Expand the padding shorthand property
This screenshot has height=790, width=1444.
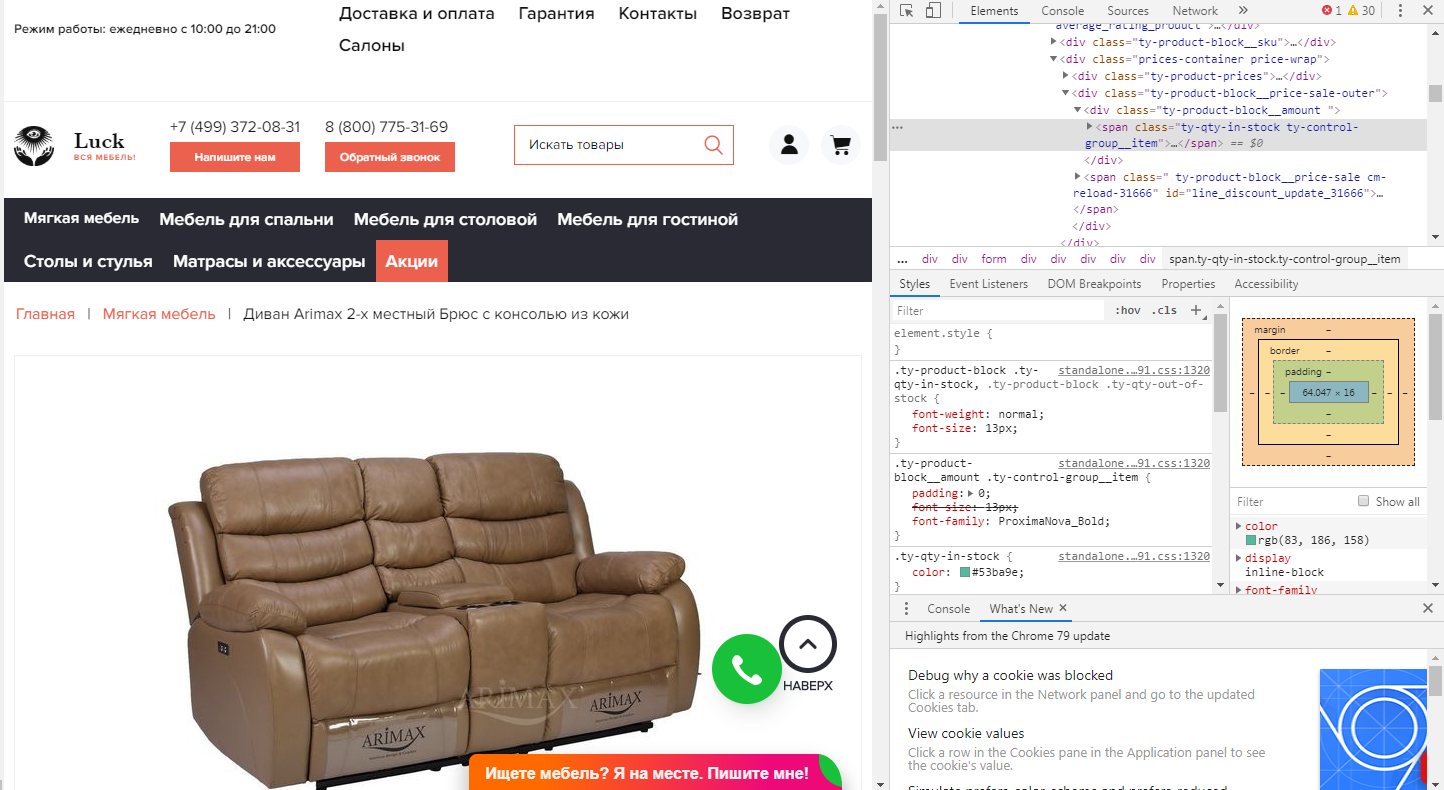click(972, 493)
